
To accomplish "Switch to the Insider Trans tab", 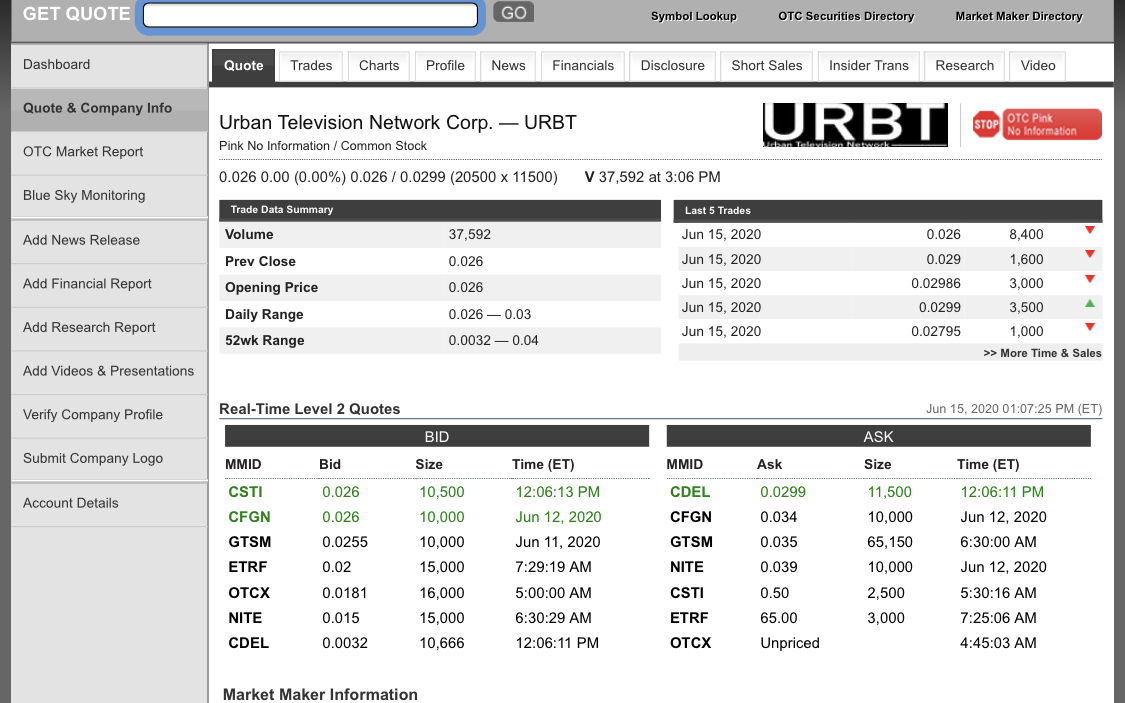I will point(868,65).
